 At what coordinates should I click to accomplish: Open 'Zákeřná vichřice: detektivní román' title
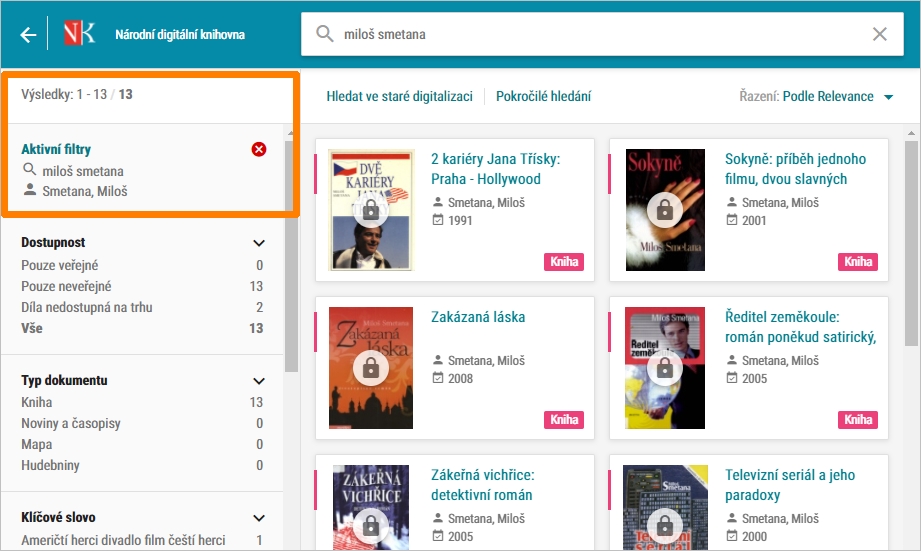point(483,485)
